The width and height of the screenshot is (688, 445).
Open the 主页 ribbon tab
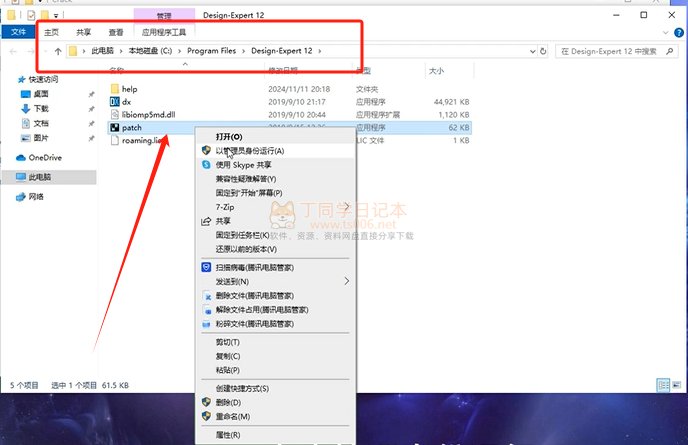pos(51,32)
